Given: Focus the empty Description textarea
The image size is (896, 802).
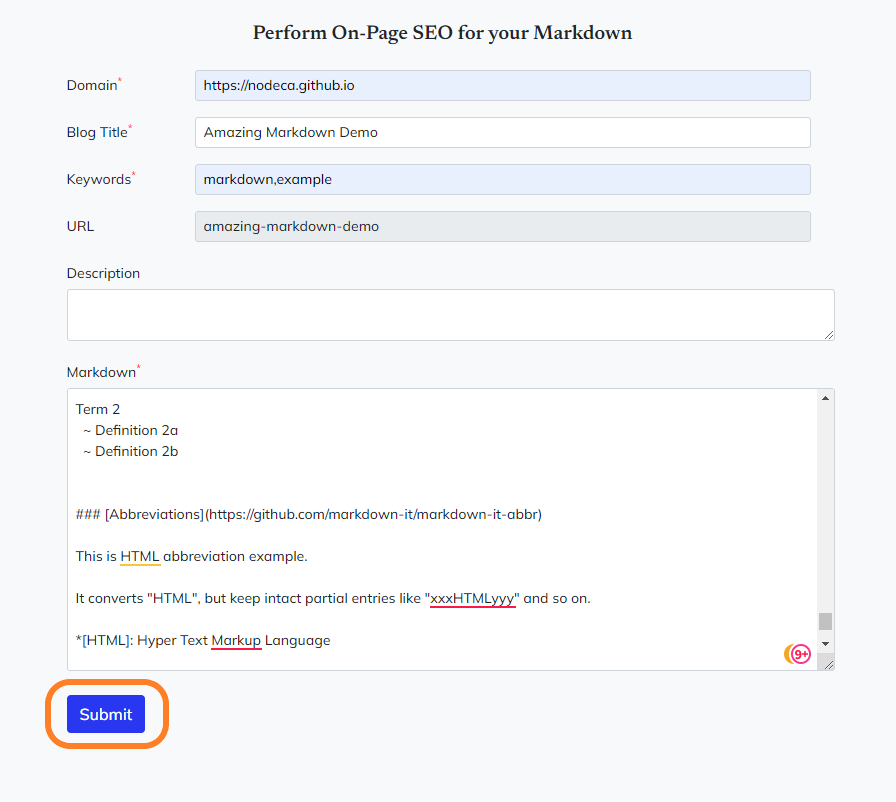Looking at the screenshot, I should [x=450, y=315].
